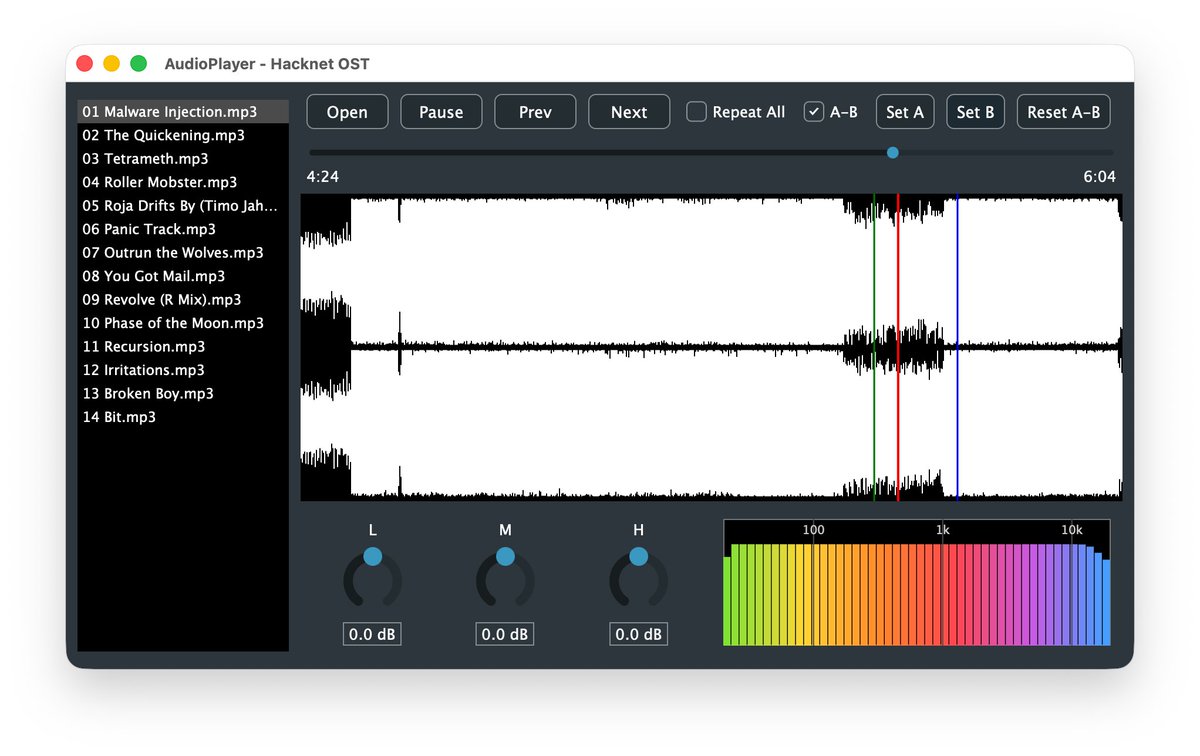Select 05 Roja Drifts By track
This screenshot has width=1200, height=756.
(183, 206)
